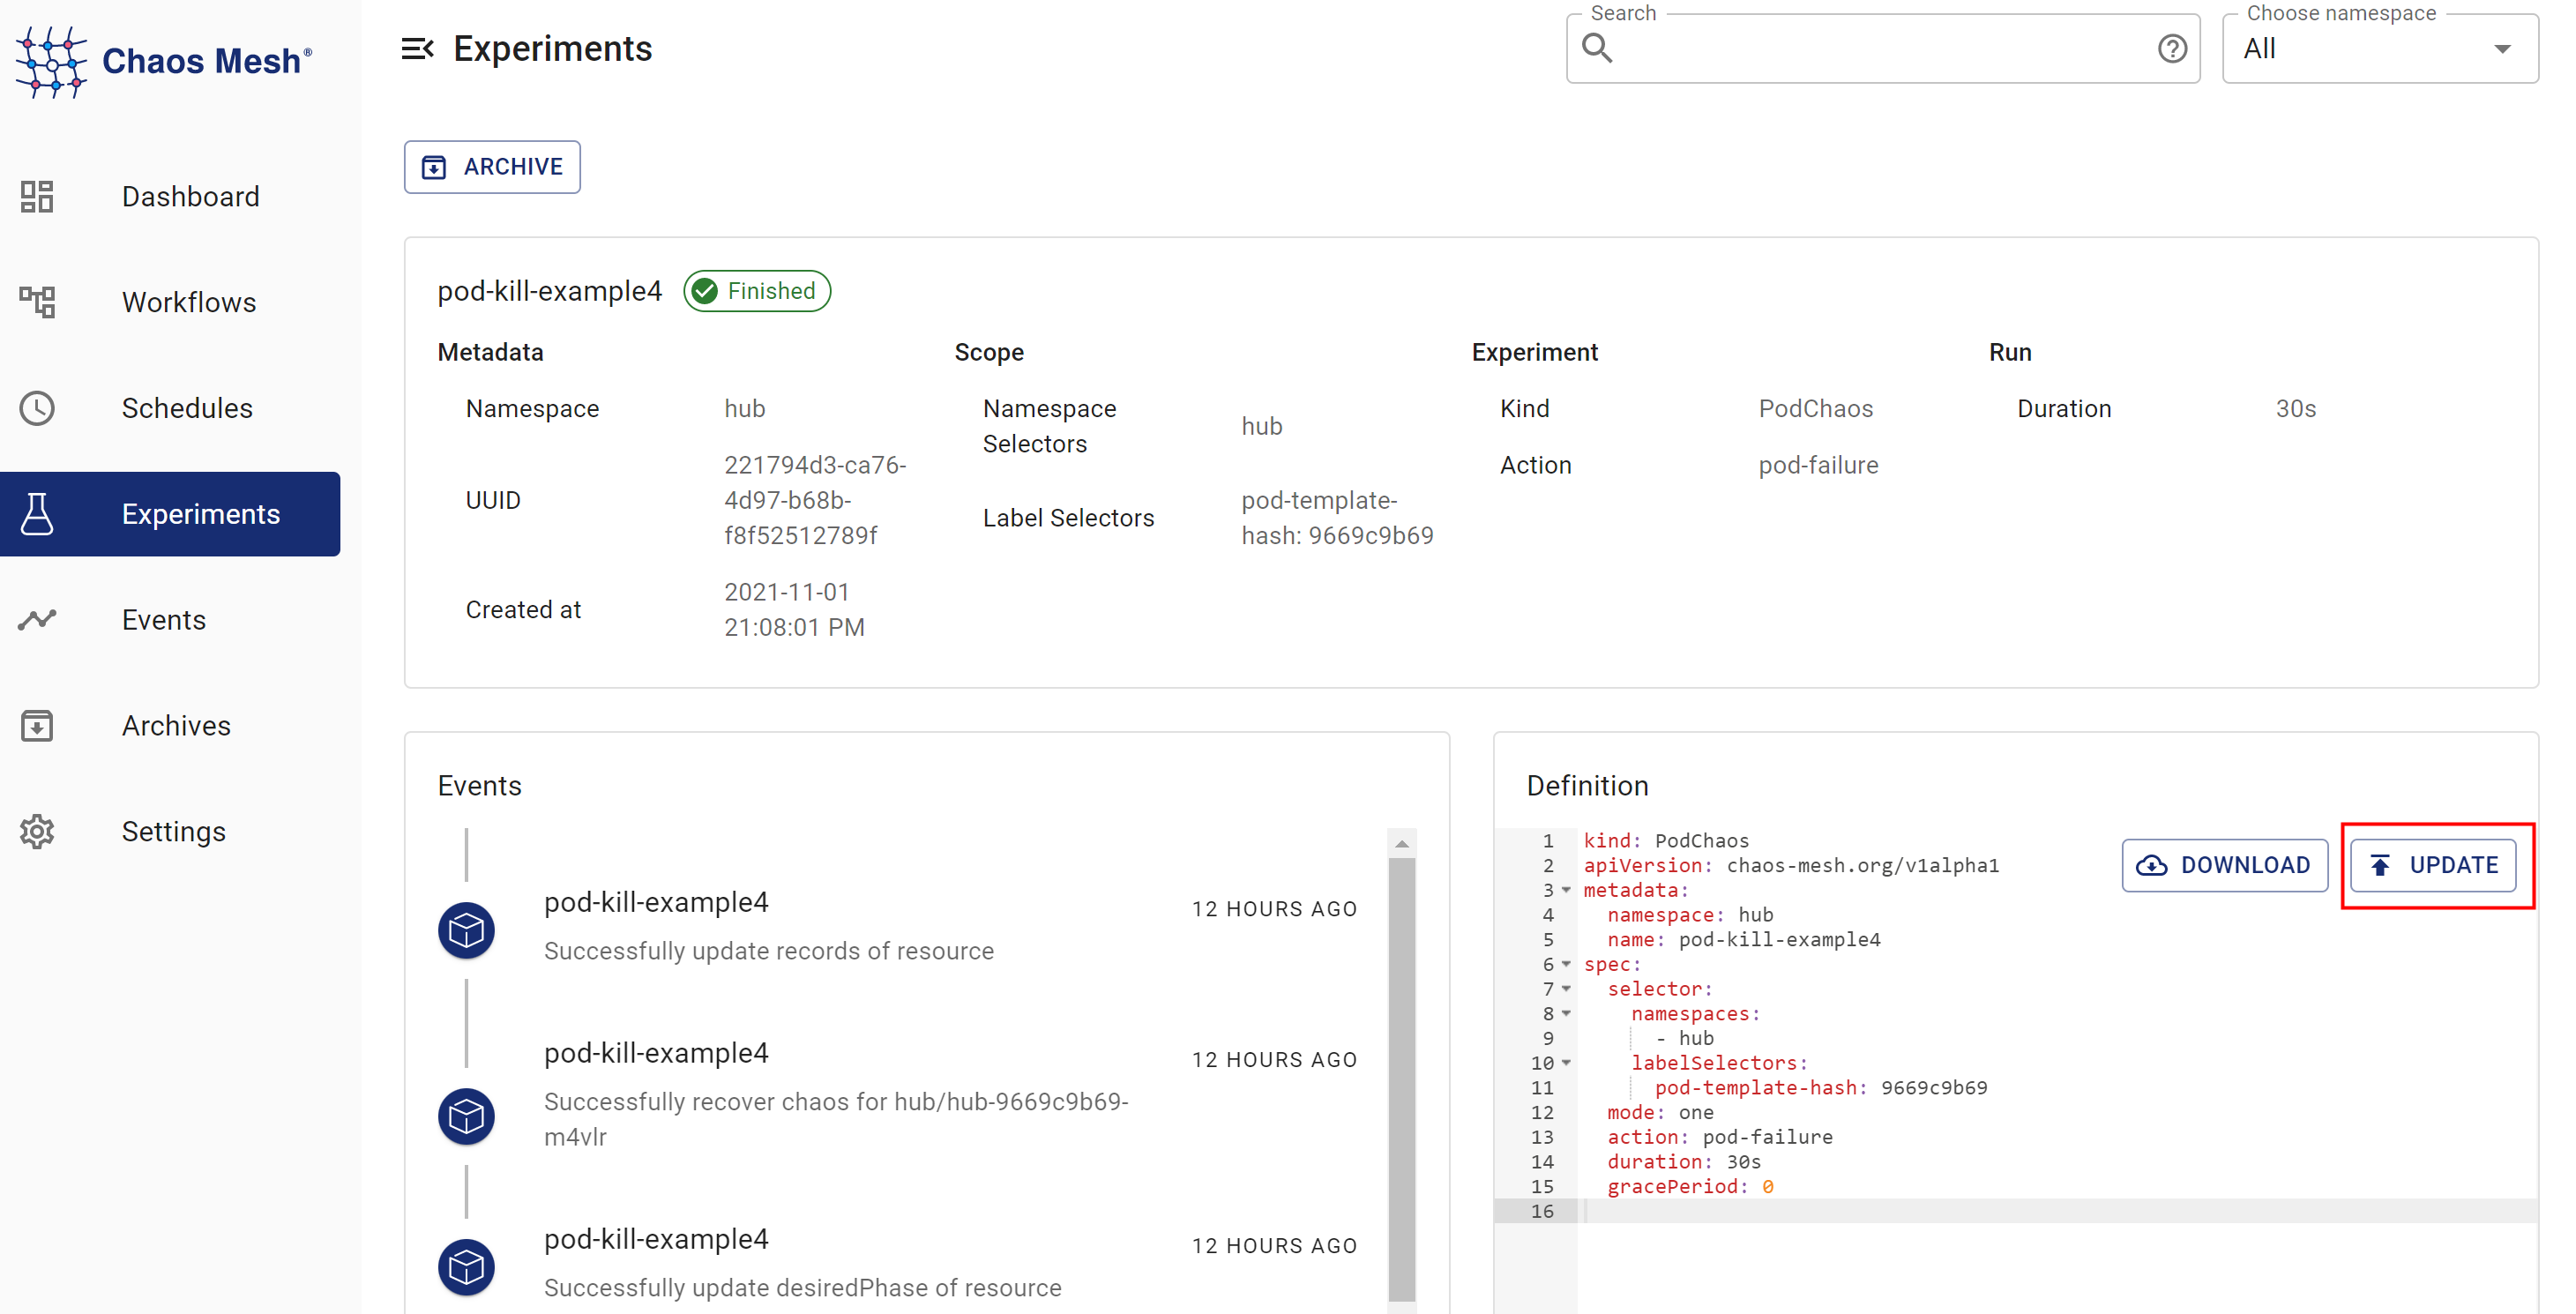Click the cube icon of 'Successfully recover chaos' event
The image size is (2576, 1314).
[x=466, y=1116]
